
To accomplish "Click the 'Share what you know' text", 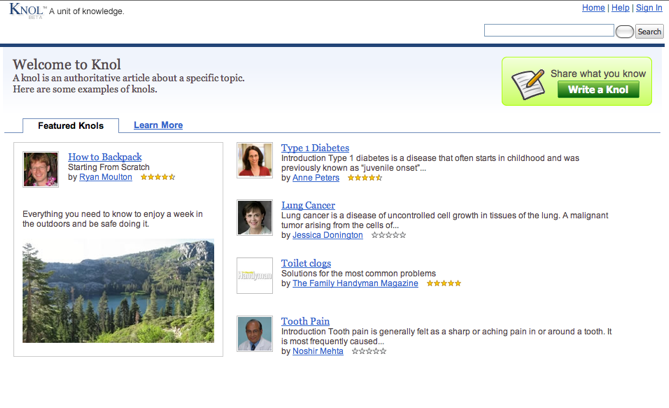I will [x=598, y=73].
